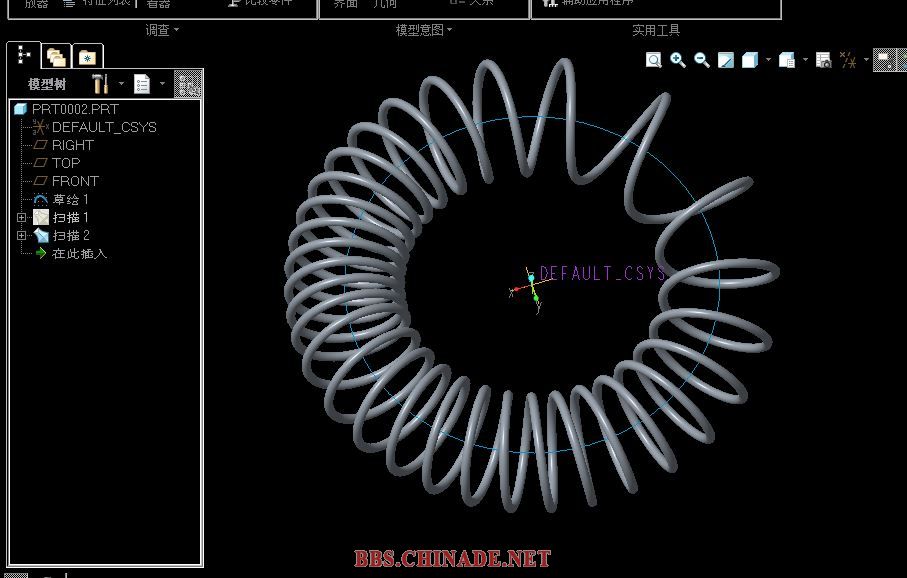Expand the 扫描 1 tree node
The image size is (907, 578).
21,218
